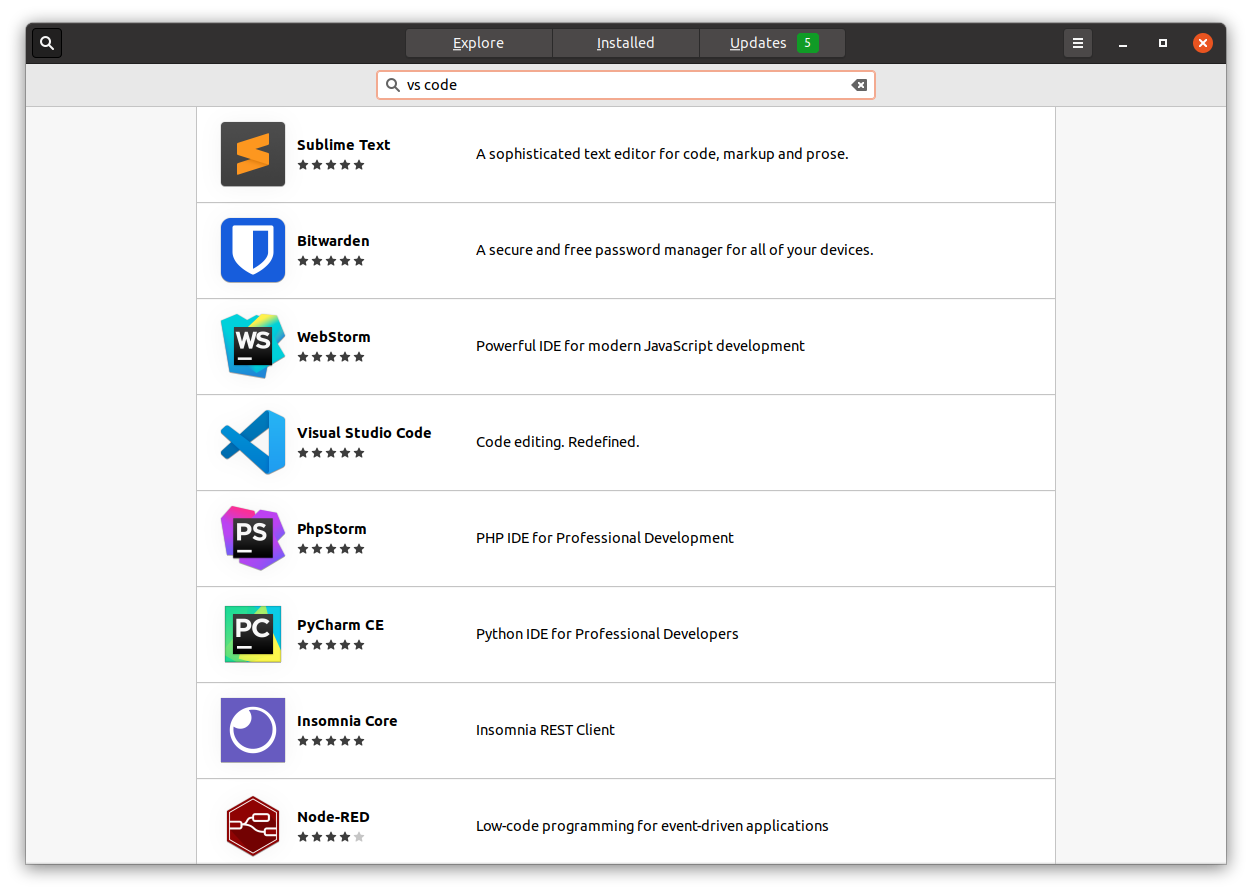Click the green updates count badge
Viewport: 1252px width, 893px height.
[x=807, y=43]
